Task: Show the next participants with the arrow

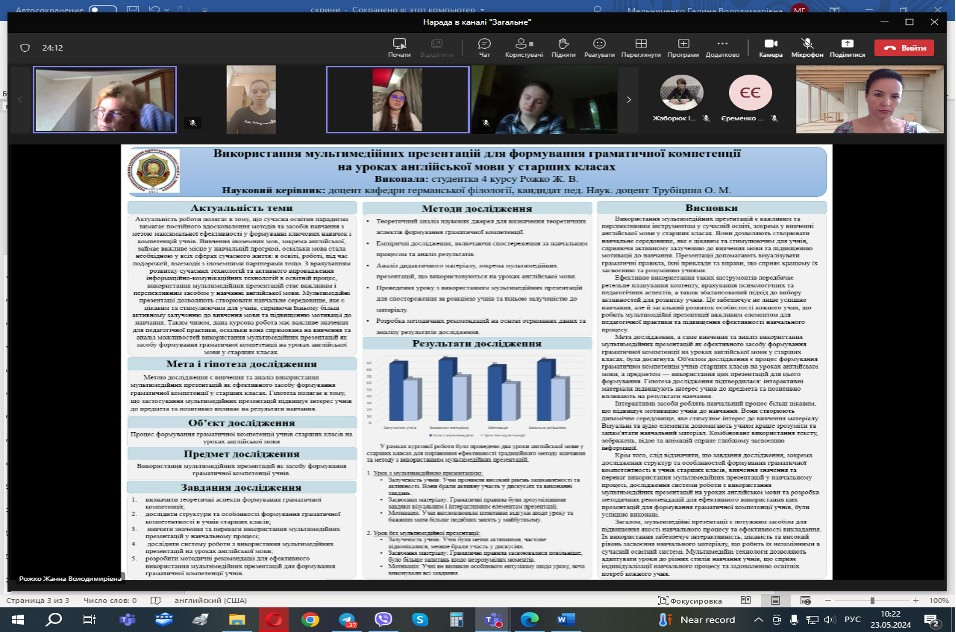Action: tap(628, 99)
